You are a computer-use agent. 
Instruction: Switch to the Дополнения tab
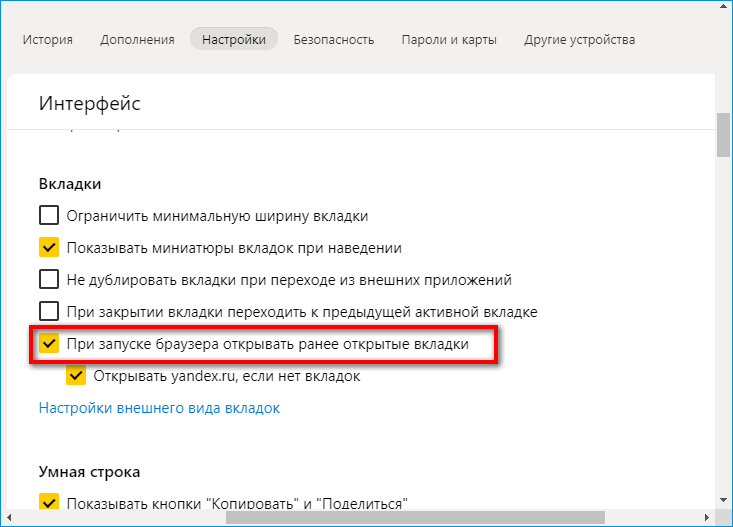137,40
